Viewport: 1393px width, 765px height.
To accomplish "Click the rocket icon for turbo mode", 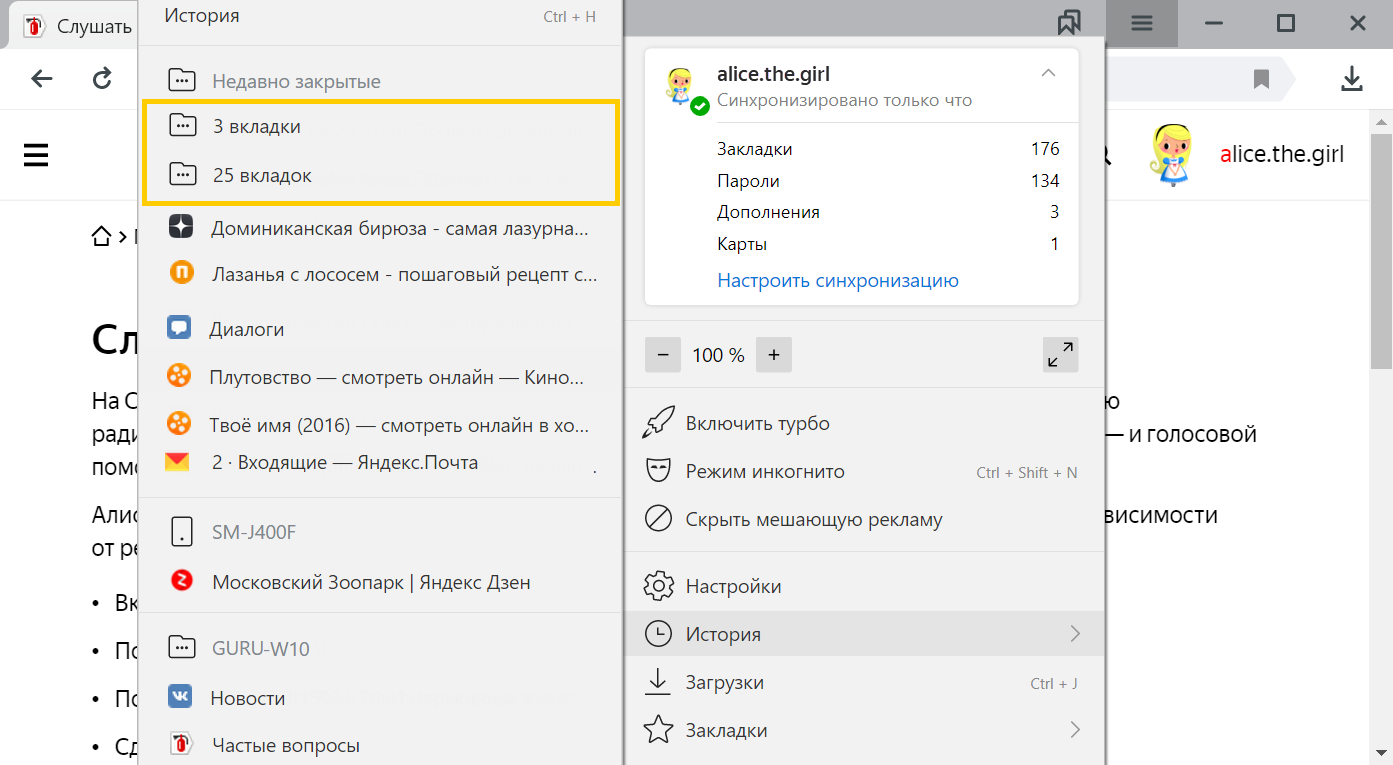I will [x=658, y=423].
